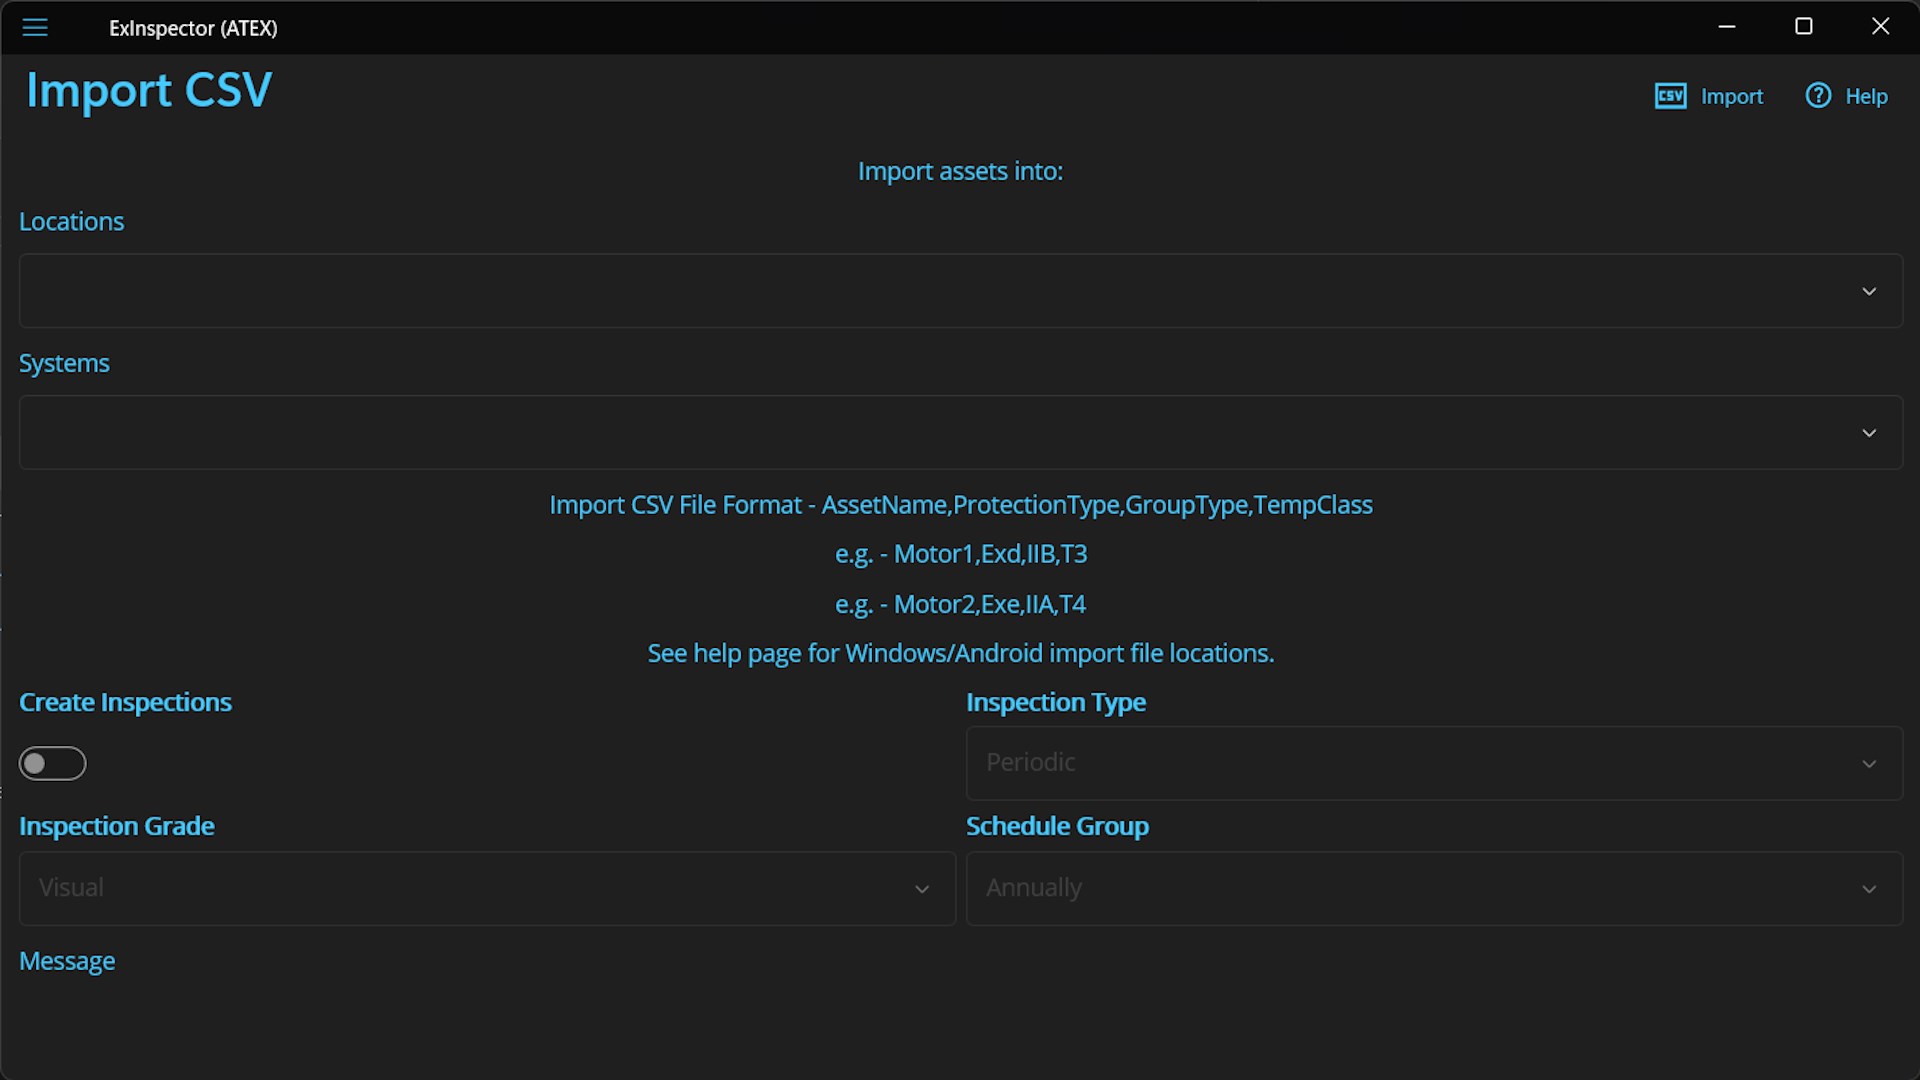
Task: Expand the Systems dropdown chevron
Action: pyautogui.click(x=1868, y=433)
